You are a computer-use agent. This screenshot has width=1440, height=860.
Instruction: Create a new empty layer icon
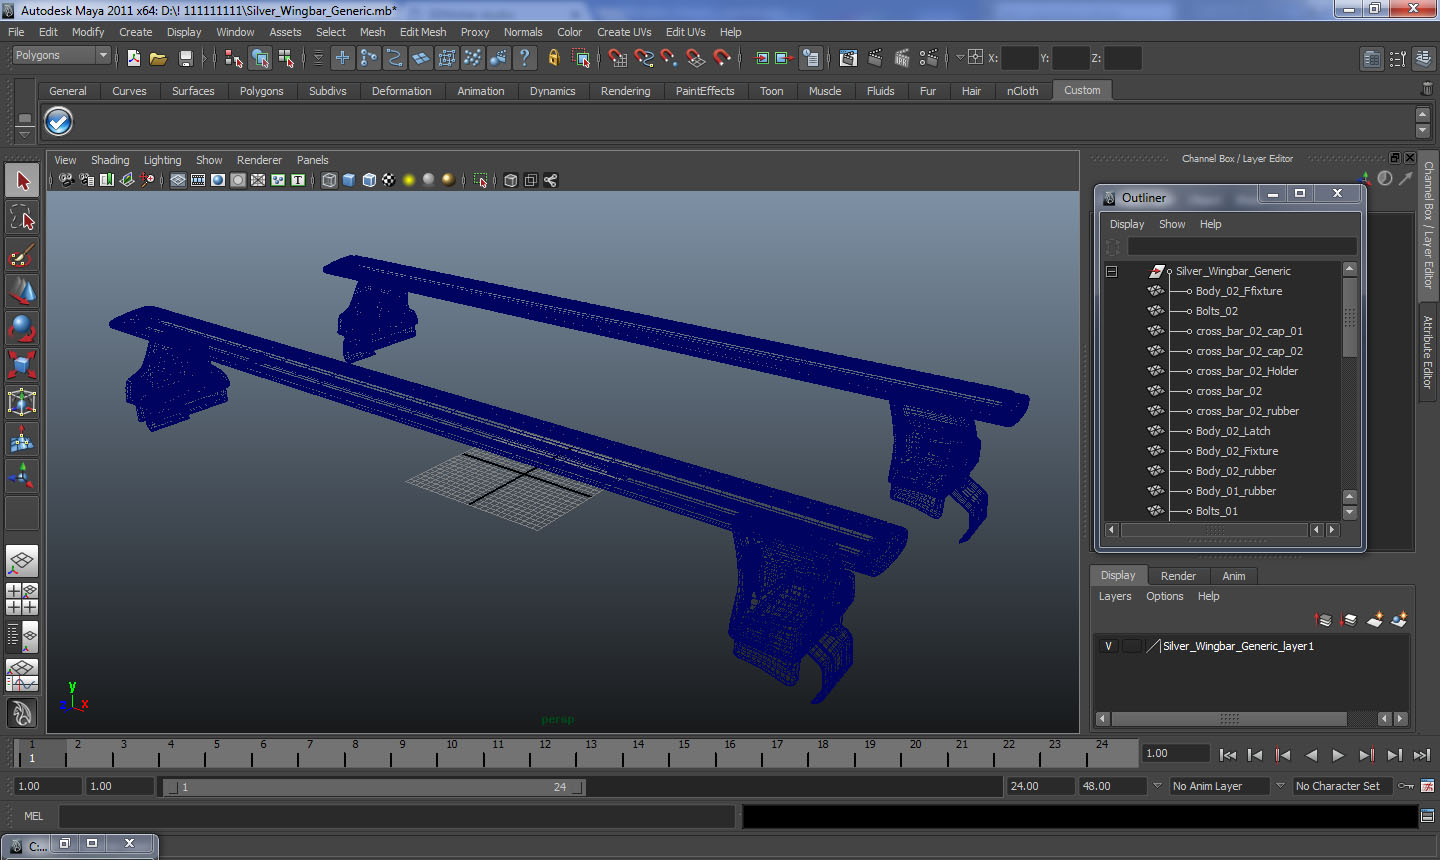click(x=1375, y=620)
